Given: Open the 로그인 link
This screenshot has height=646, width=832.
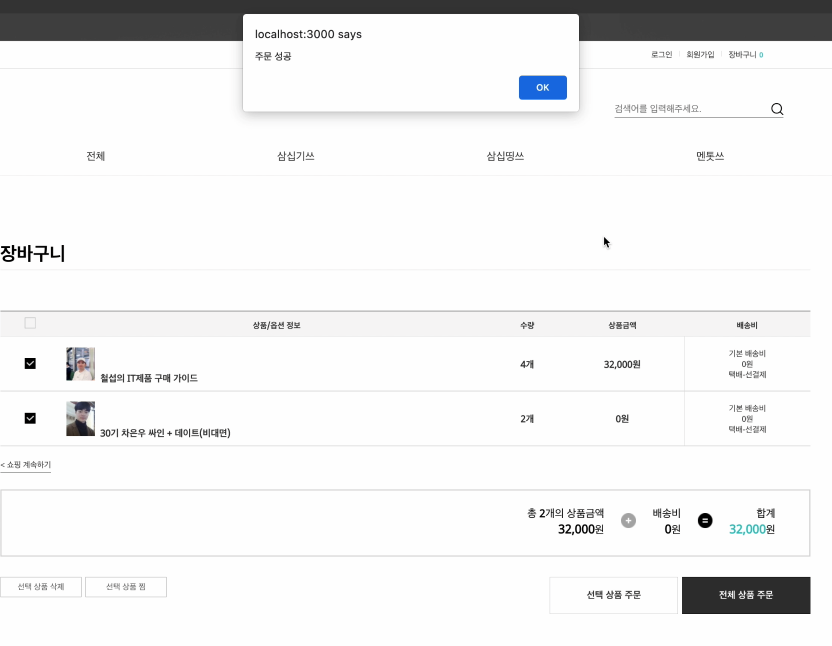Looking at the screenshot, I should (x=660, y=55).
